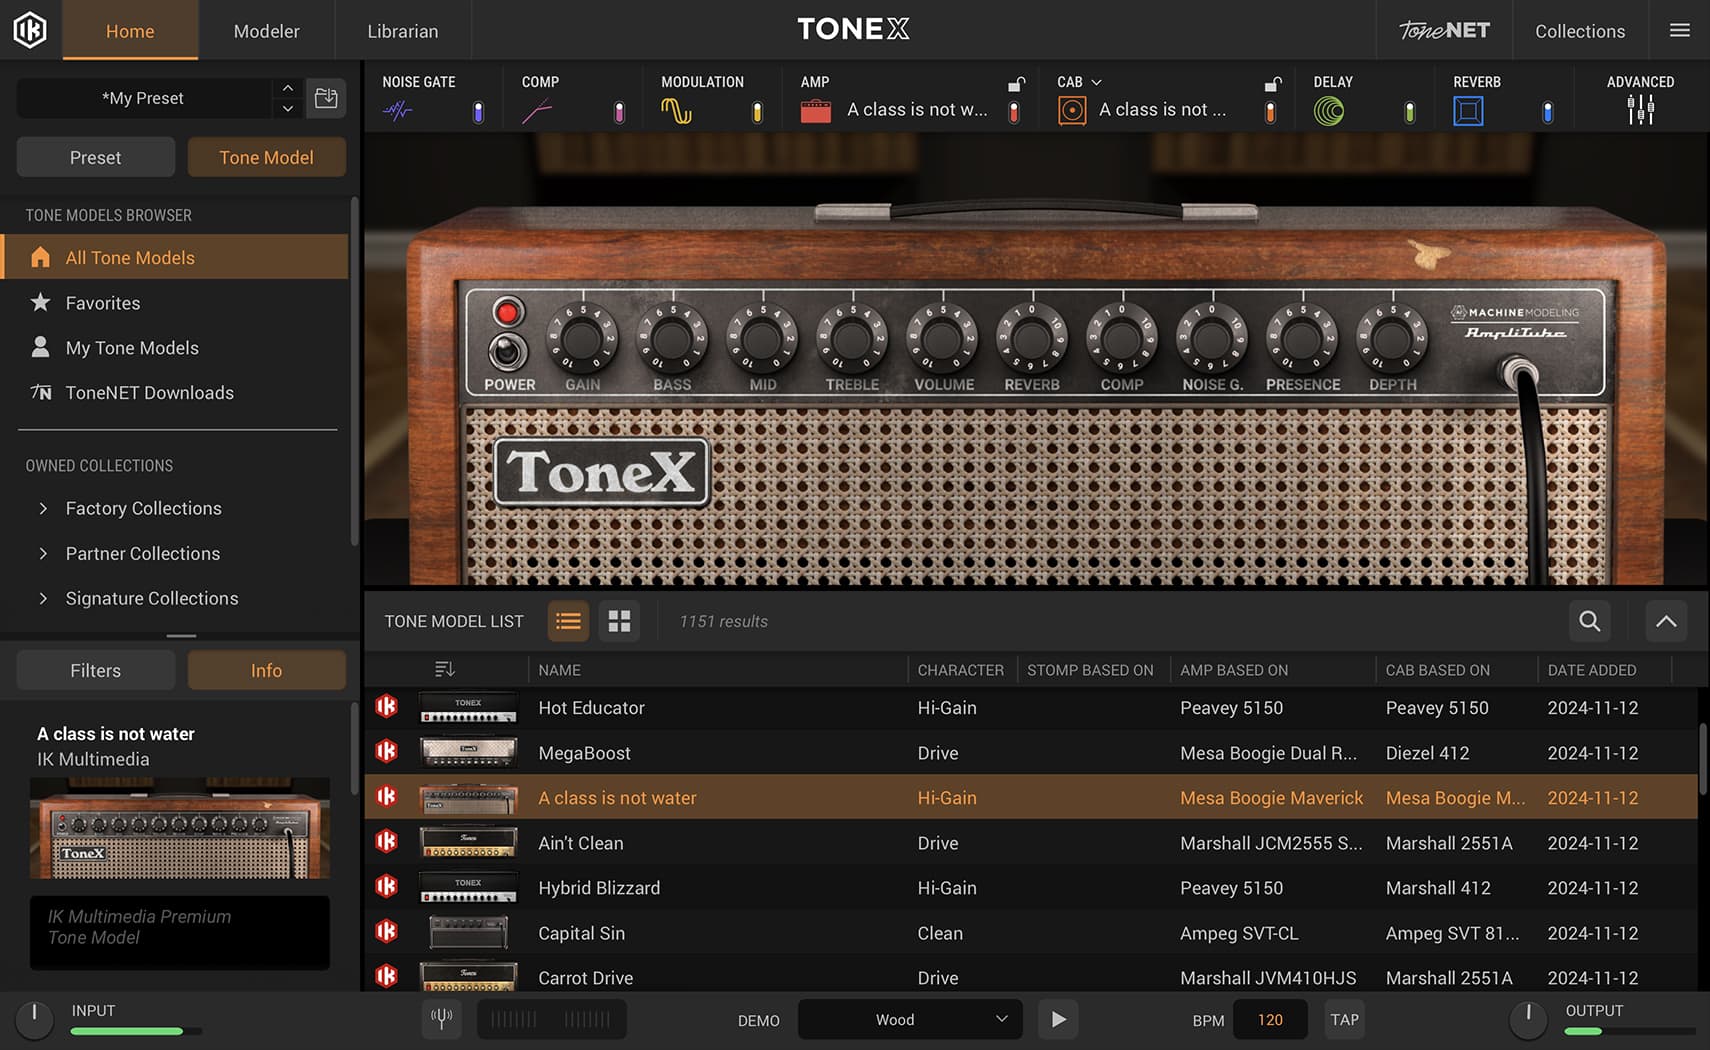Click the green Delay spiral icon
The image size is (1710, 1050).
tap(1329, 111)
